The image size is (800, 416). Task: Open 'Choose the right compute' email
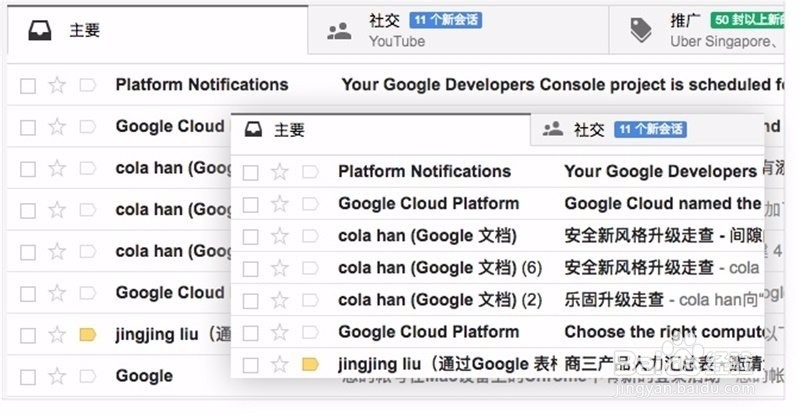coord(665,332)
